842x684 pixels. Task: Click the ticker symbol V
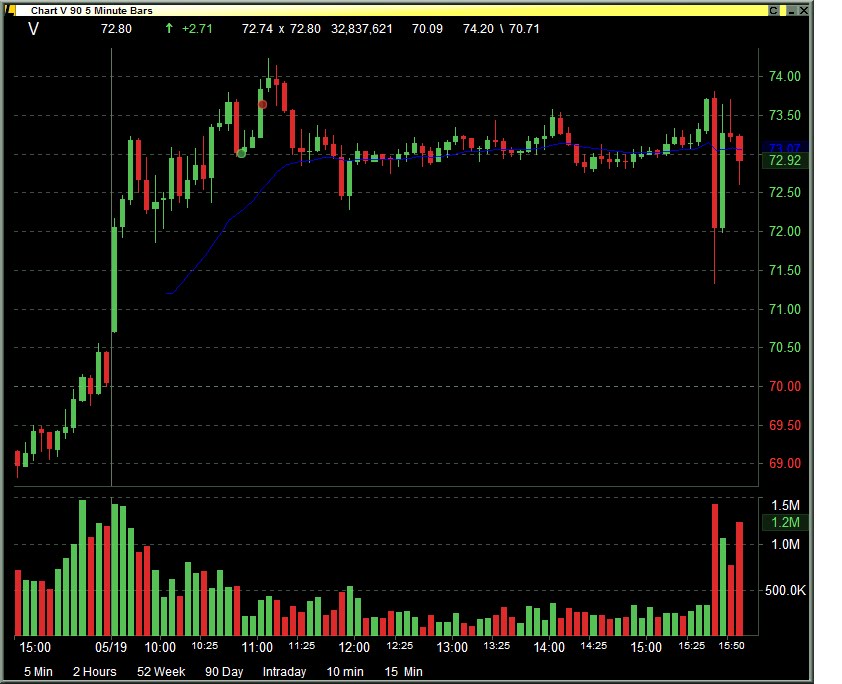[x=33, y=29]
